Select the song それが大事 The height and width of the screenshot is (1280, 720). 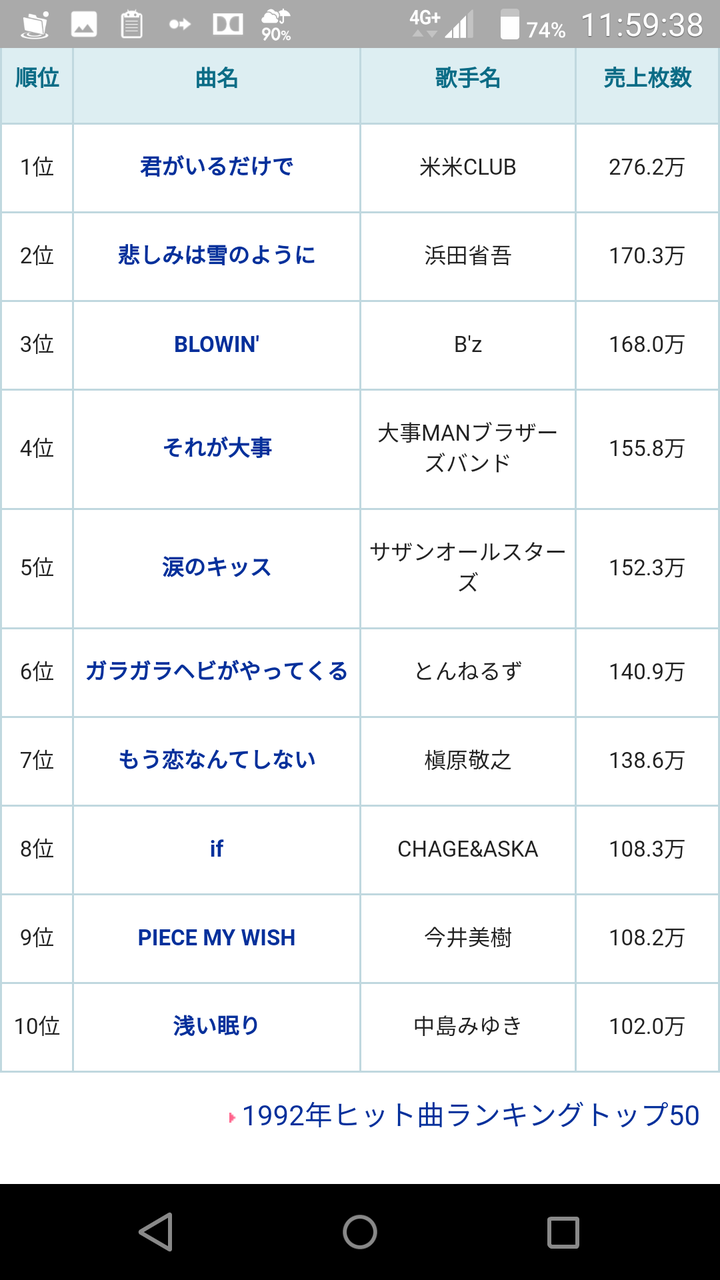coord(217,448)
